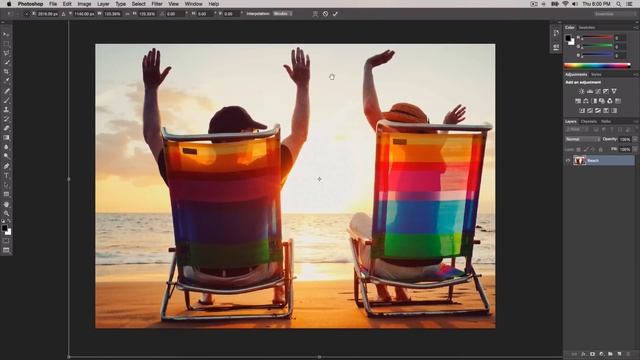Toggle relative positioning triangle in options bar
The height and width of the screenshot is (360, 640).
(x=63, y=14)
